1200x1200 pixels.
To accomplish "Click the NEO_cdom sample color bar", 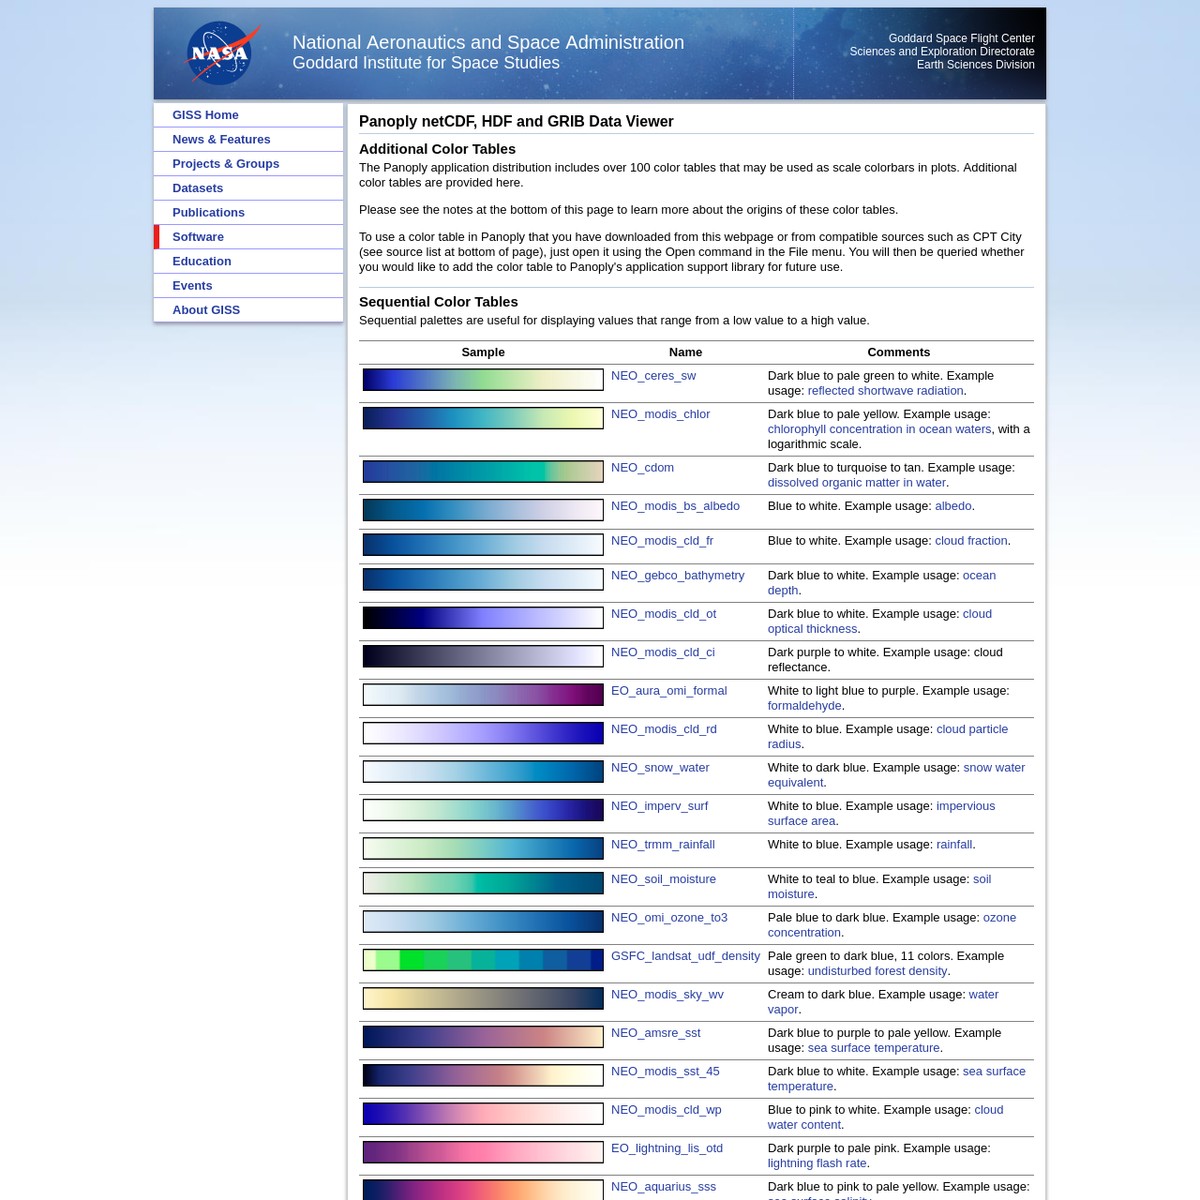I will click(x=483, y=472).
